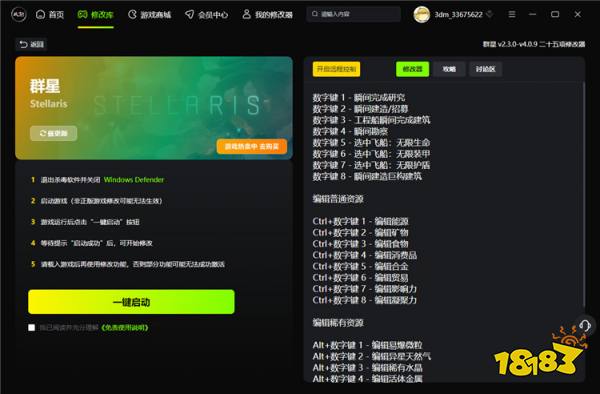Click the 数字键 4 instant survey line

tap(350, 132)
